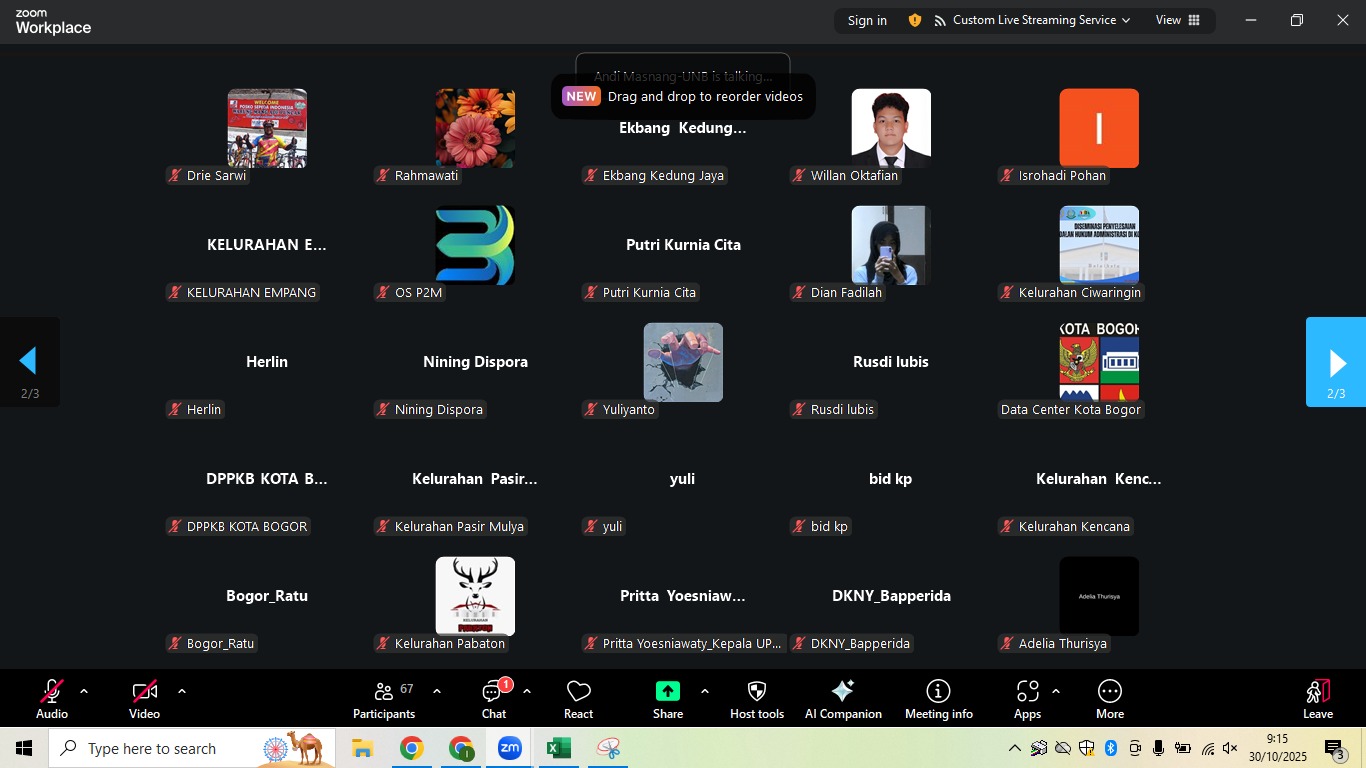
Task: Unmute microphone with the Audio button
Action: (x=52, y=699)
